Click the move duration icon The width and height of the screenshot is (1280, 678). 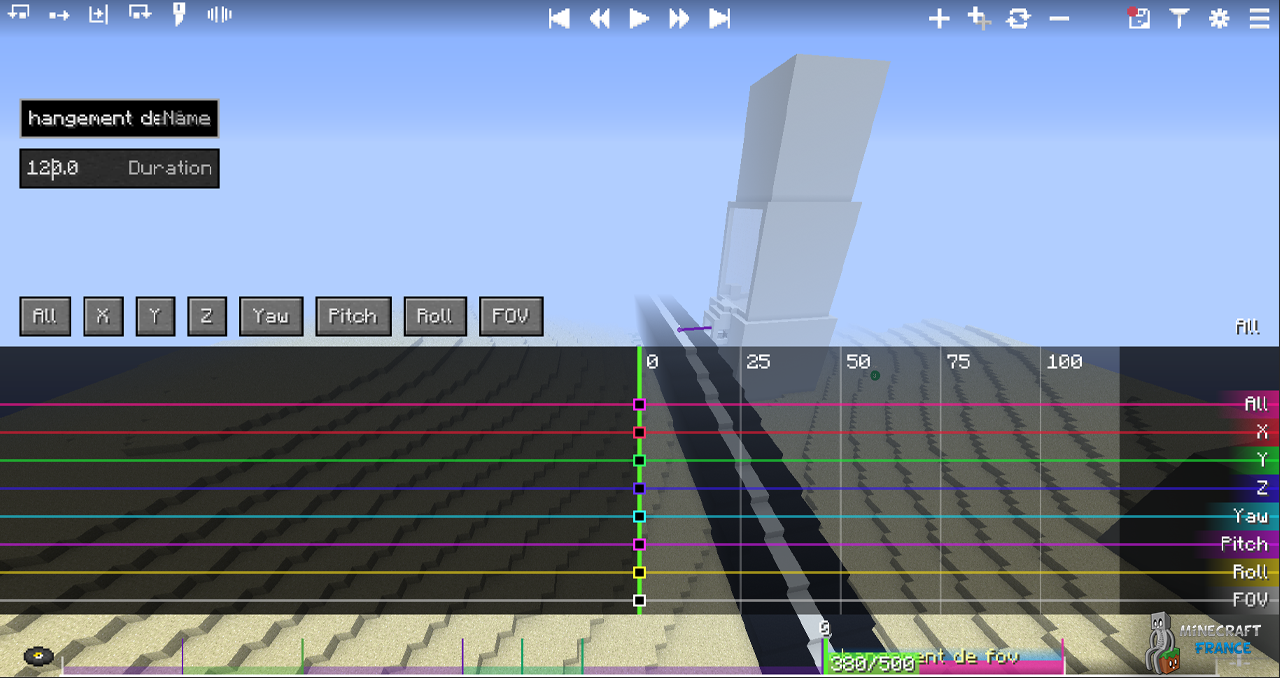point(140,13)
